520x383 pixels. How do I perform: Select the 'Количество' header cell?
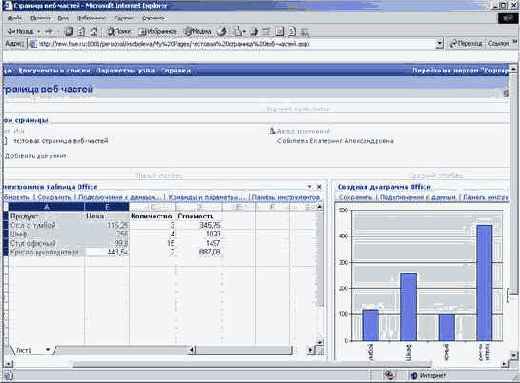tap(152, 216)
